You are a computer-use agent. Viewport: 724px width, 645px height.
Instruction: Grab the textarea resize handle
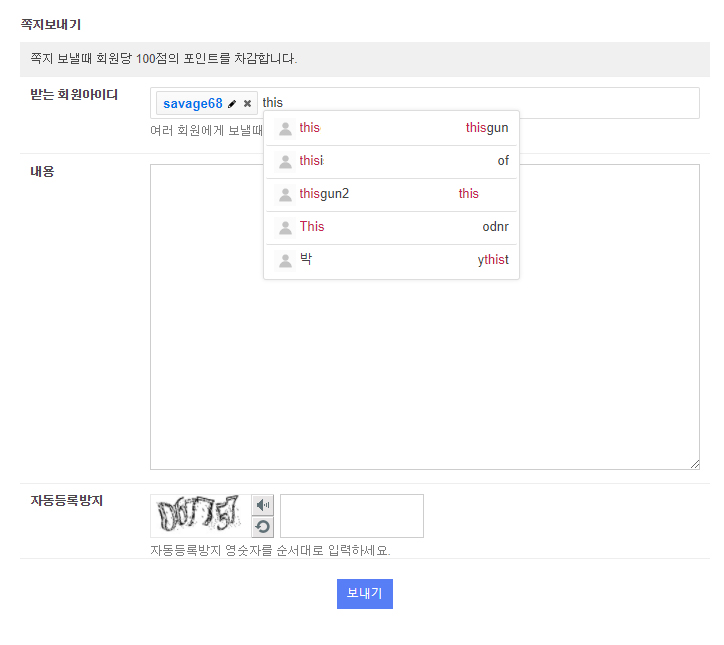(x=694, y=464)
